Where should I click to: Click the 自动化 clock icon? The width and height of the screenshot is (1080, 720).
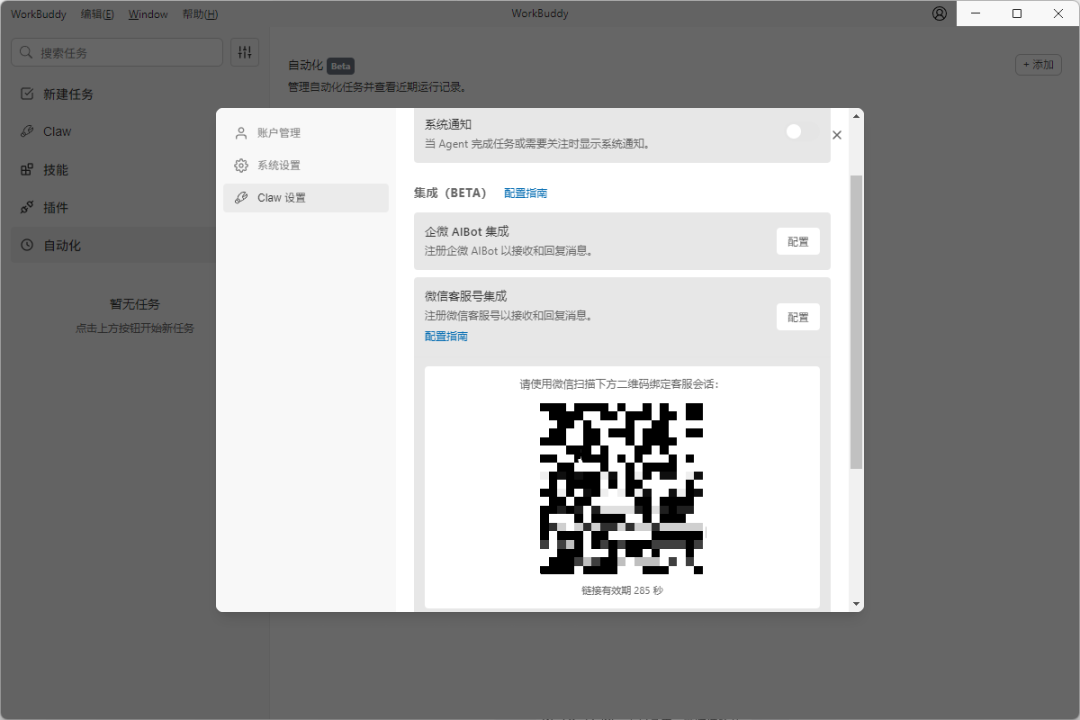pos(27,245)
